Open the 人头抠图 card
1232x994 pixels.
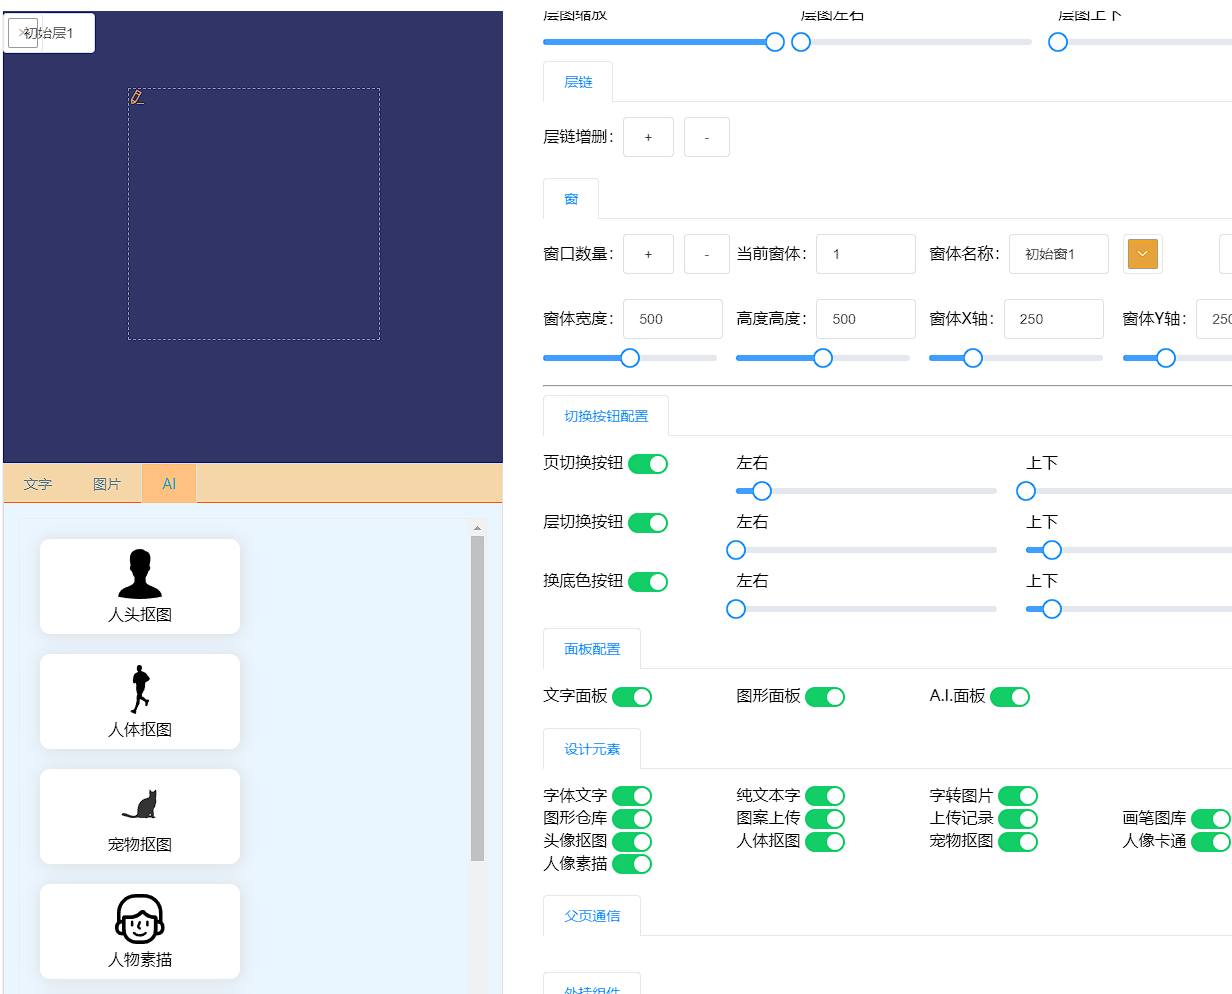click(x=140, y=587)
